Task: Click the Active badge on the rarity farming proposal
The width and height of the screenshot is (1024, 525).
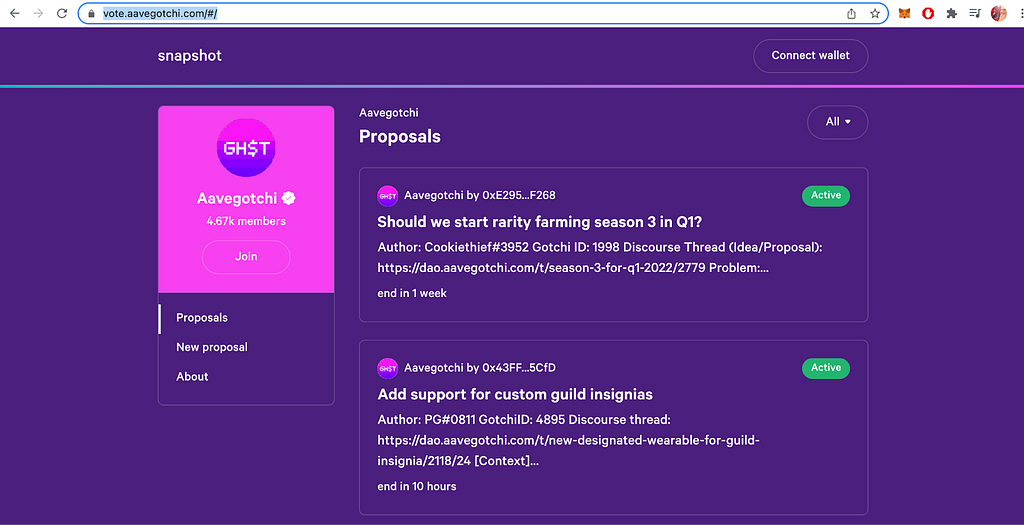Action: (x=825, y=195)
